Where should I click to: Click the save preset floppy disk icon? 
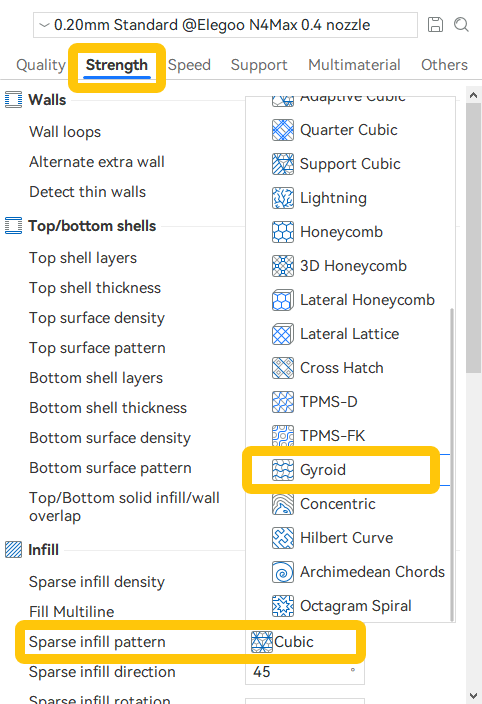tap(435, 25)
